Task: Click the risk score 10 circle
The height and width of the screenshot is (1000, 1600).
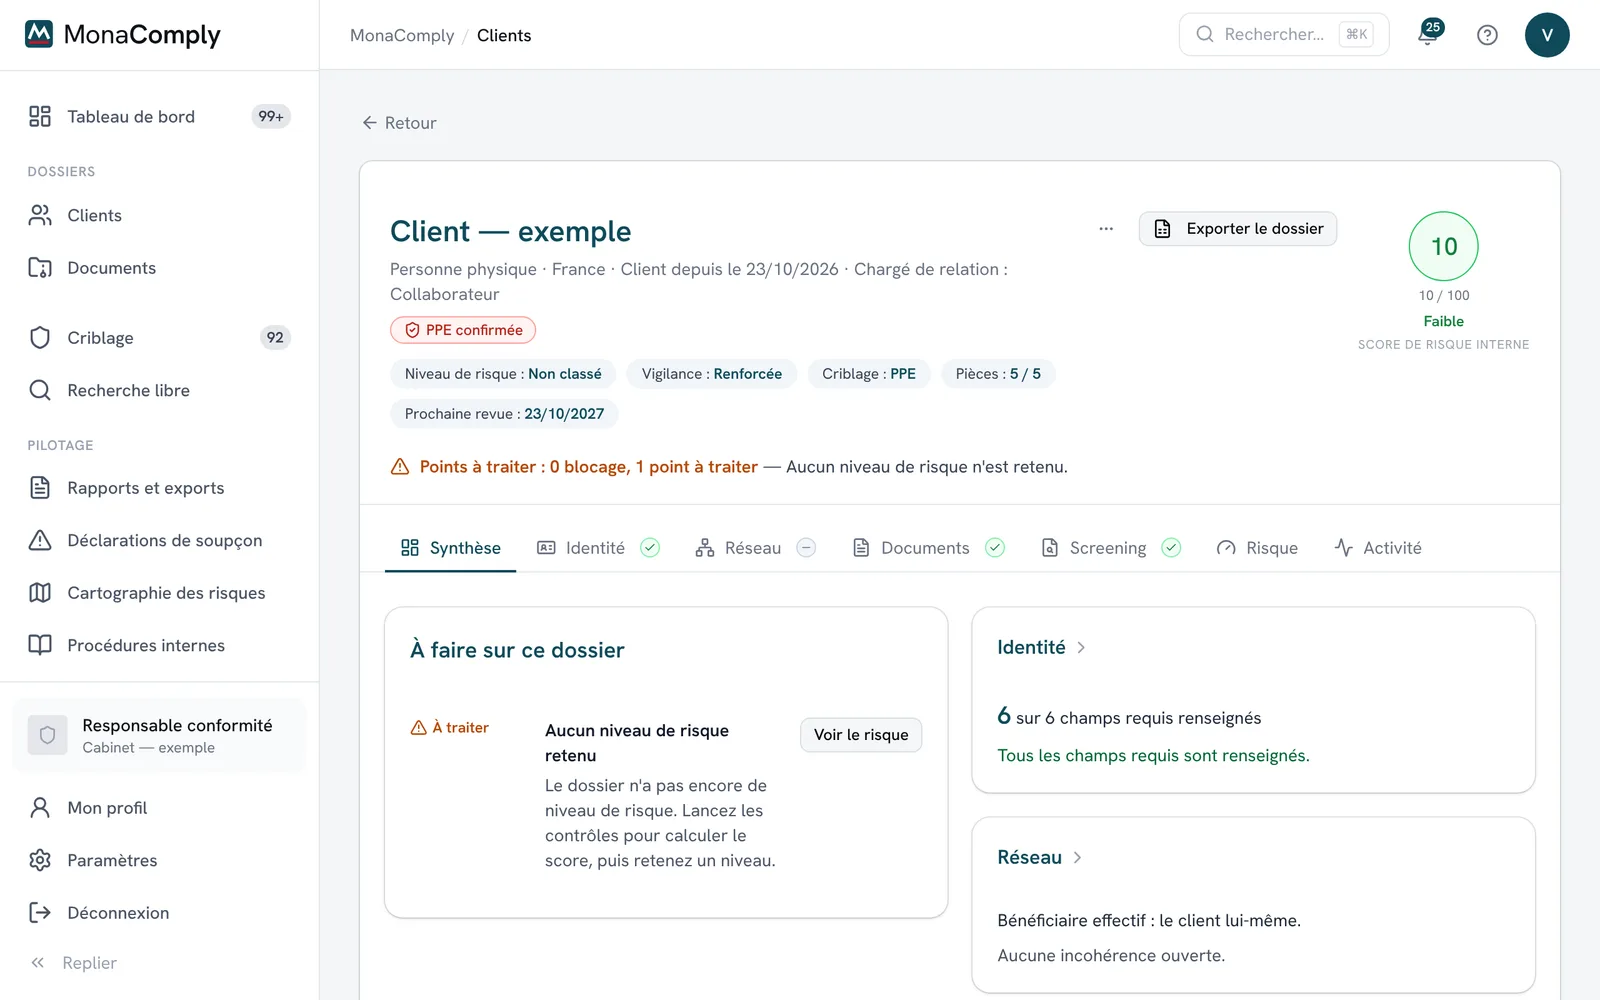Action: tap(1443, 246)
